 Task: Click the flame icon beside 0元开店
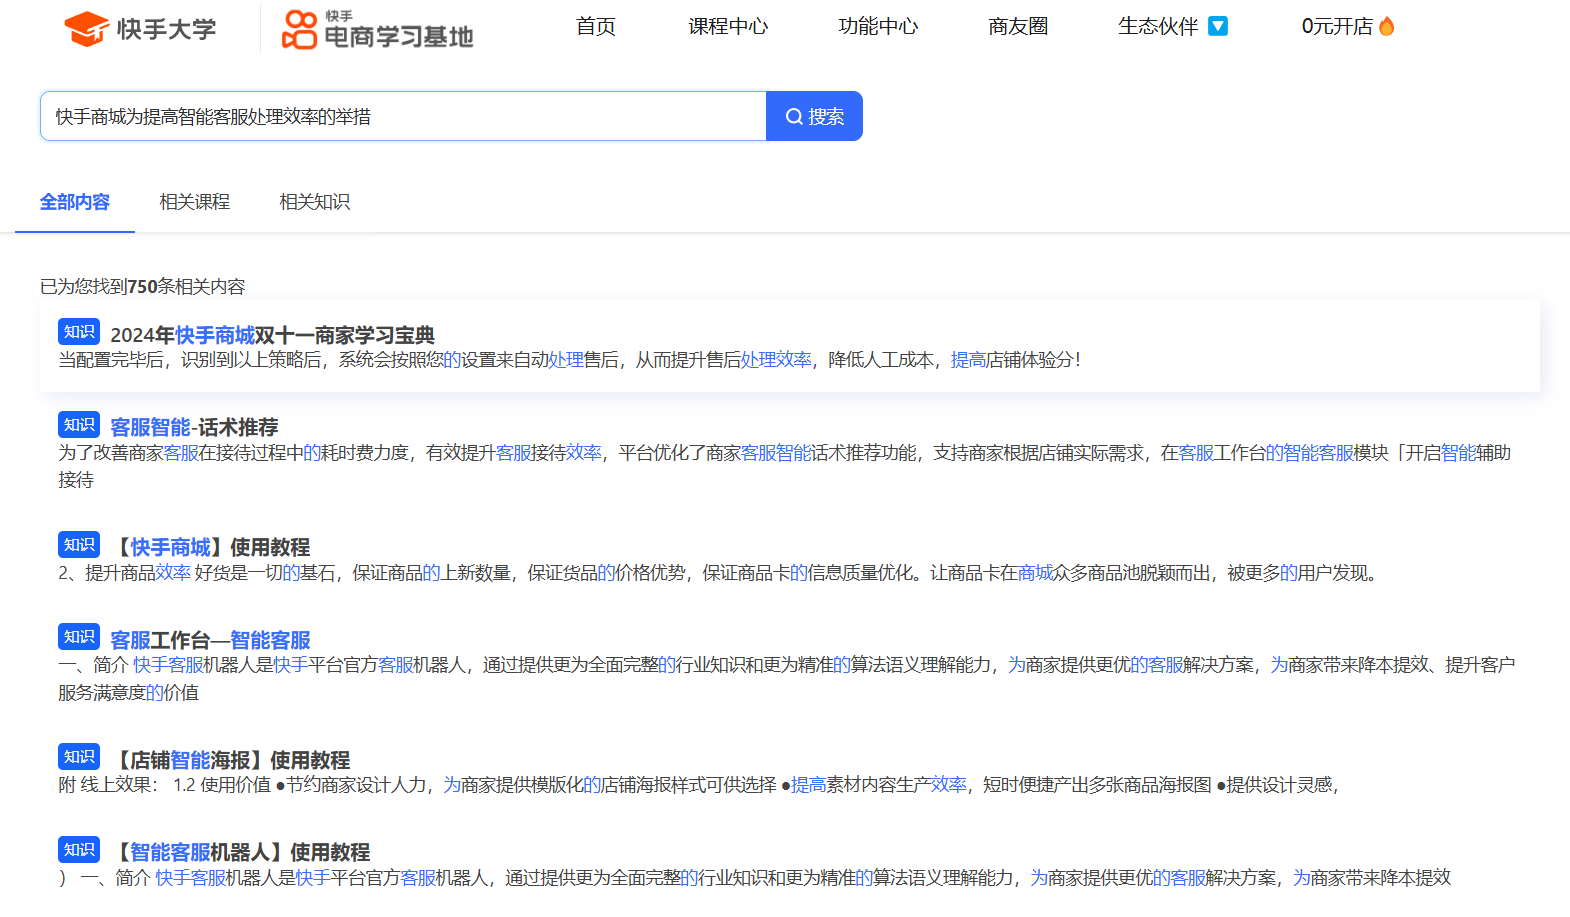point(1386,26)
